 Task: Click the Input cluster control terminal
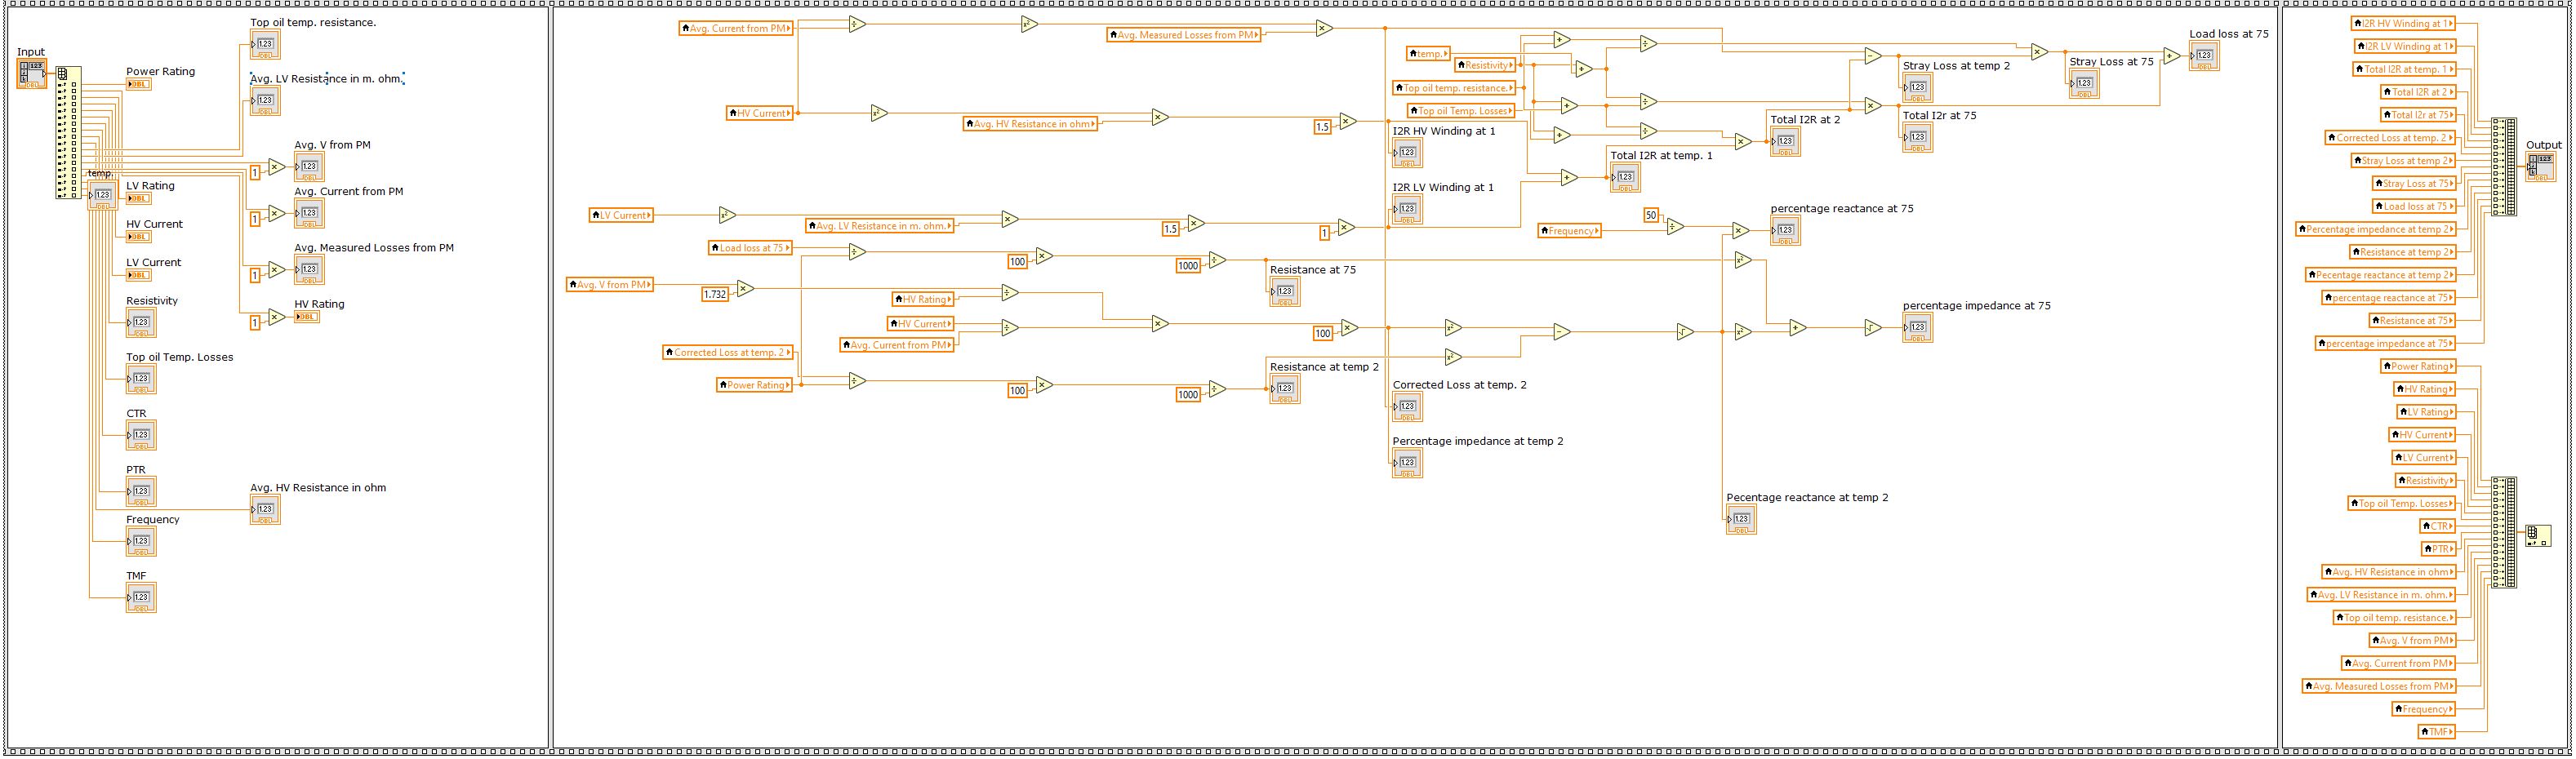tap(31, 73)
